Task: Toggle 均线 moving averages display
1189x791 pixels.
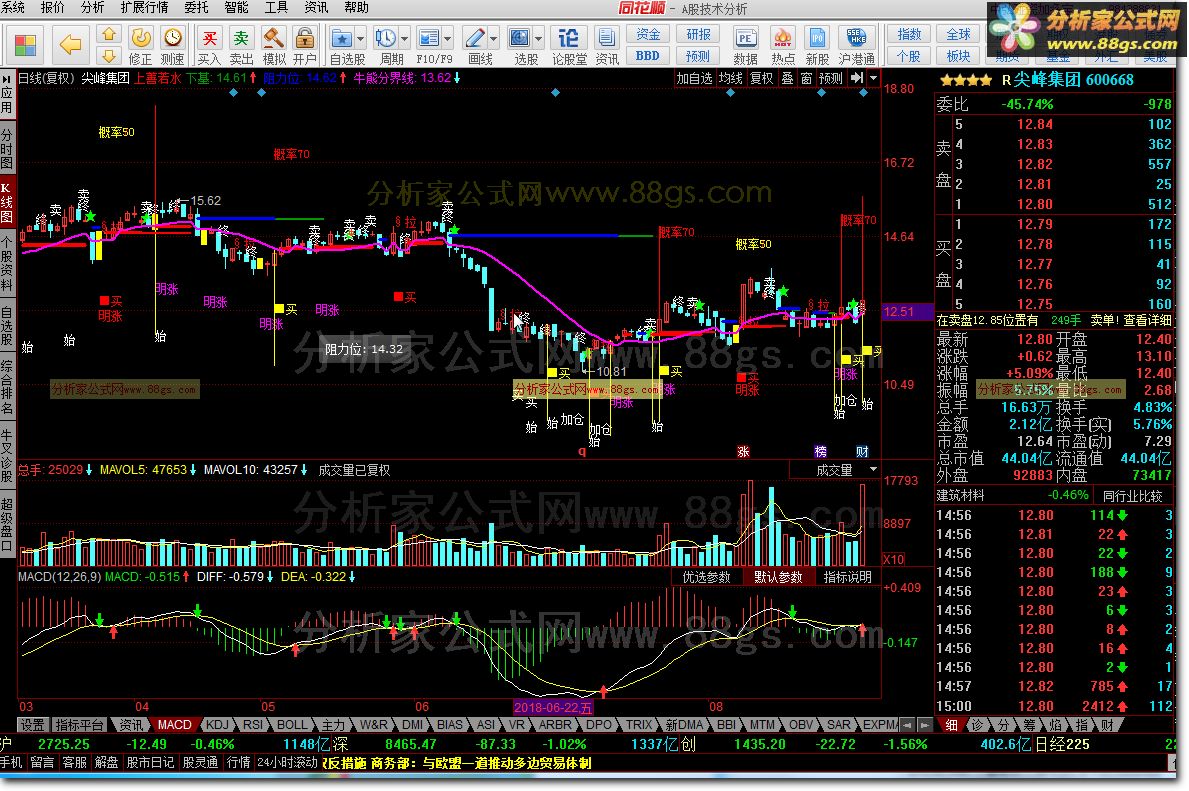Action: click(x=730, y=78)
